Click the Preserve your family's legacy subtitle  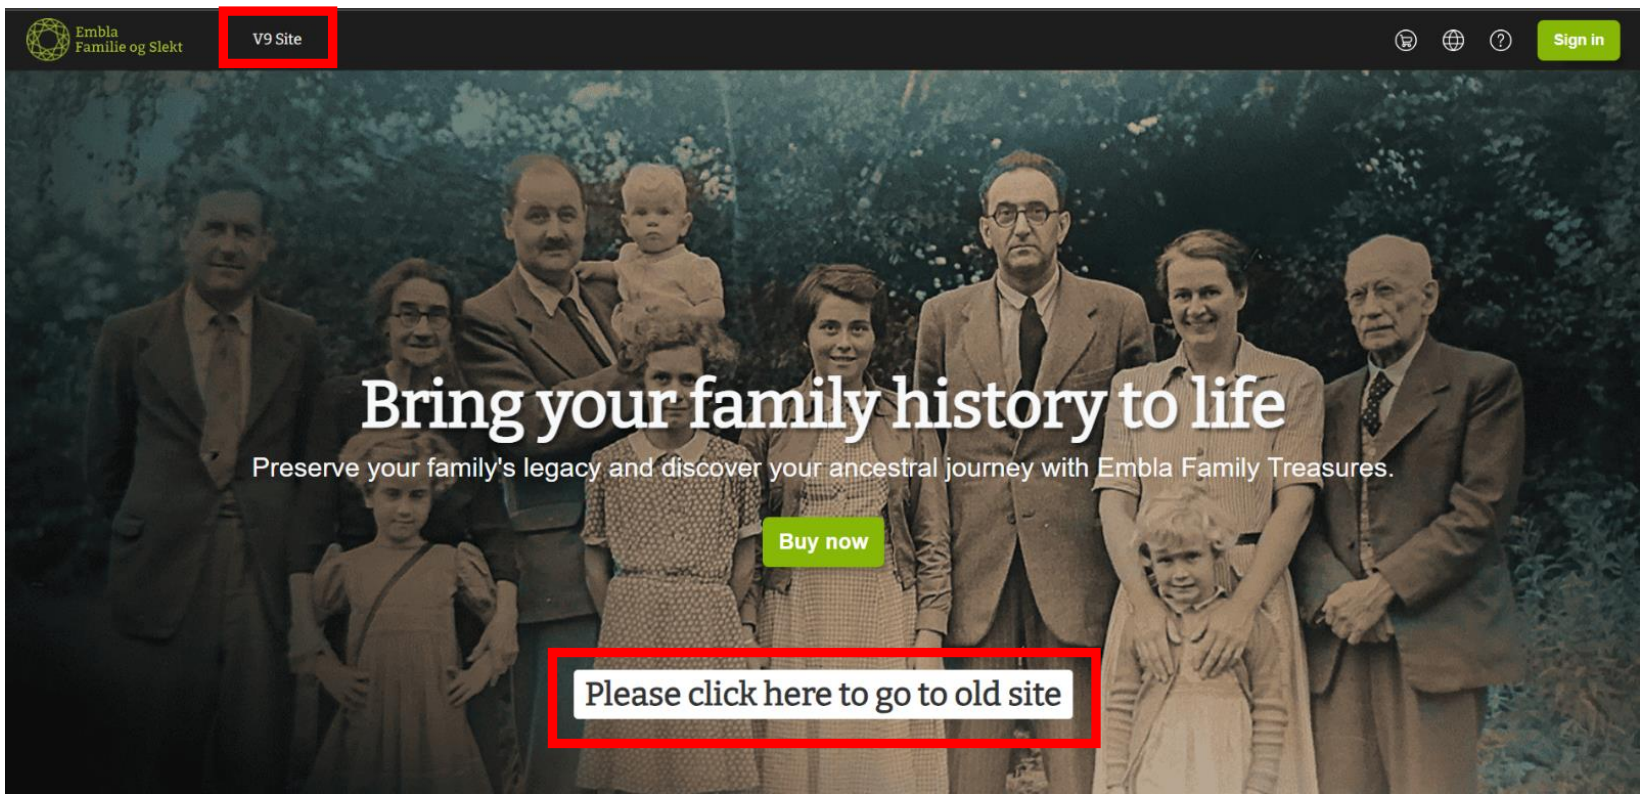coord(822,468)
